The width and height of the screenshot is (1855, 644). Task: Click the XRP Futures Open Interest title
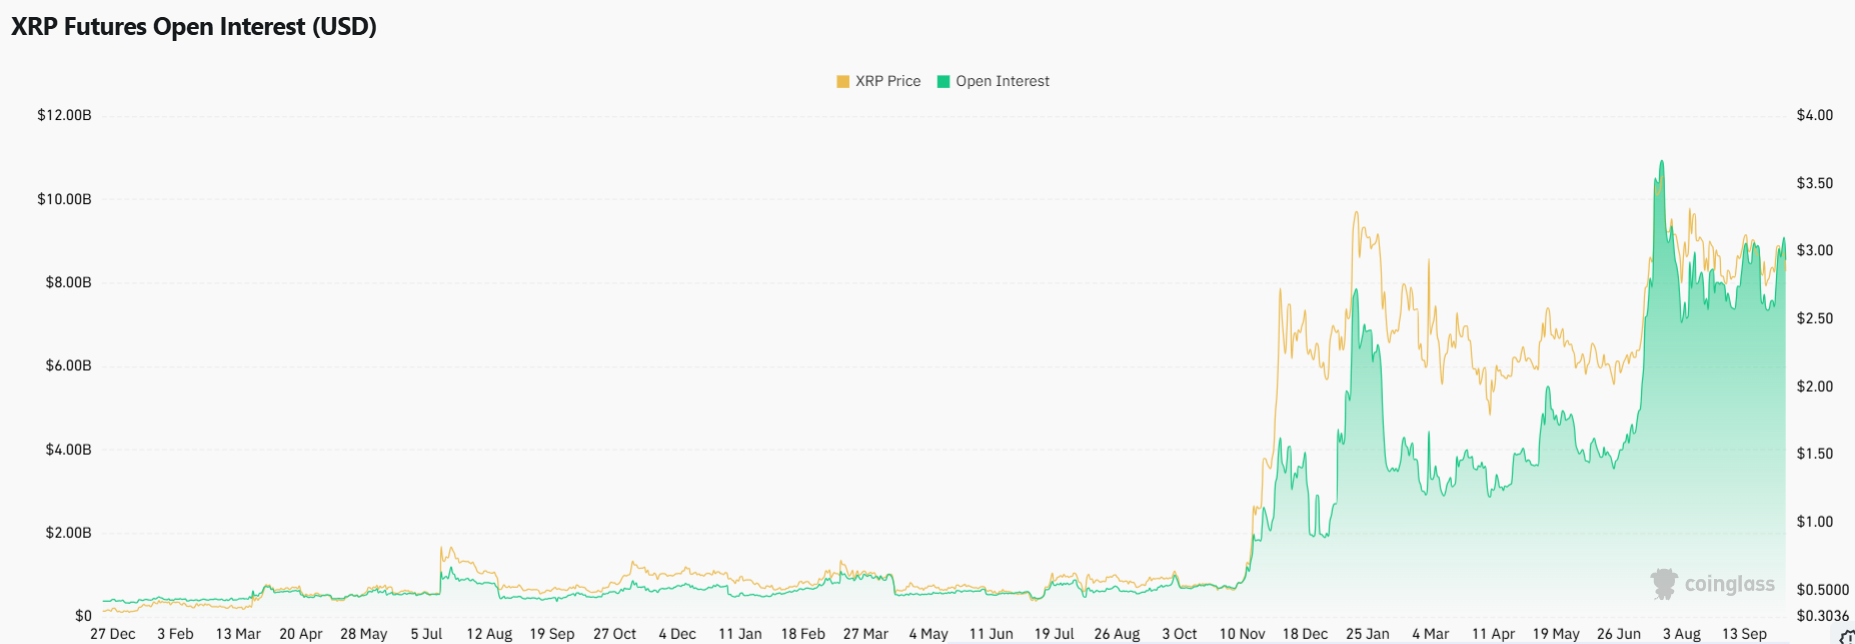(x=194, y=27)
